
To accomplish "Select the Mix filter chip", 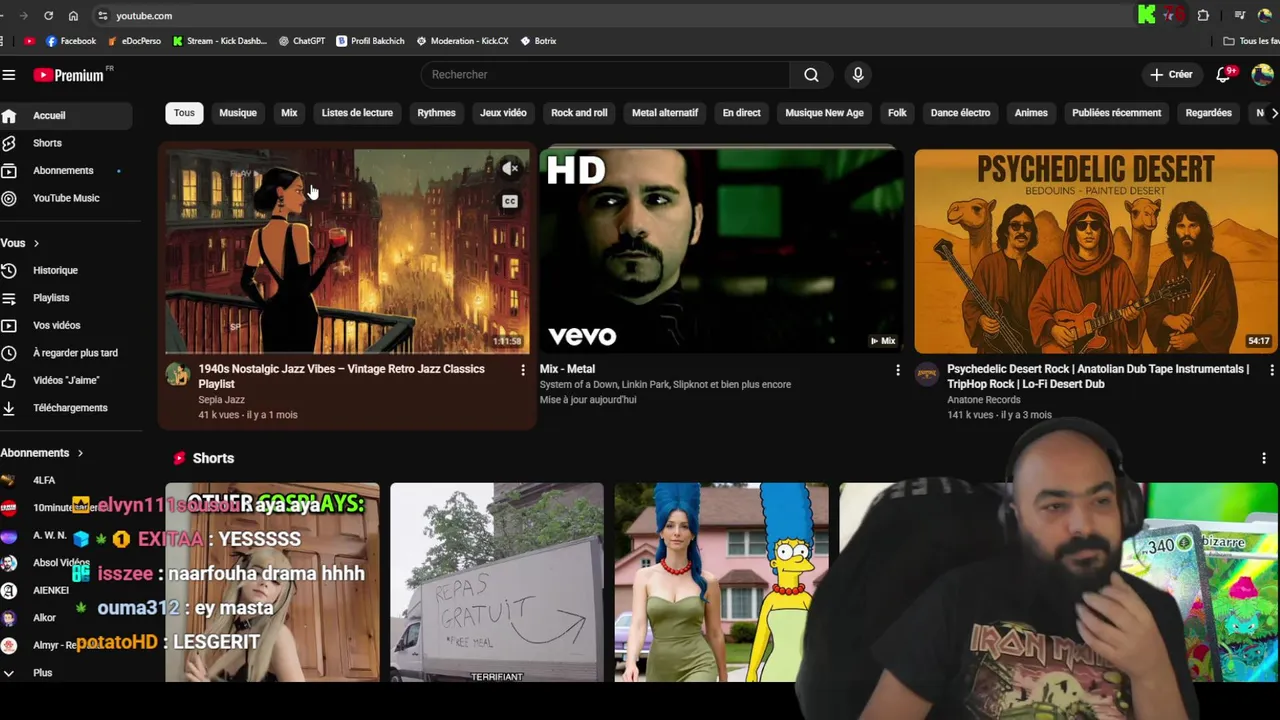I will click(289, 113).
